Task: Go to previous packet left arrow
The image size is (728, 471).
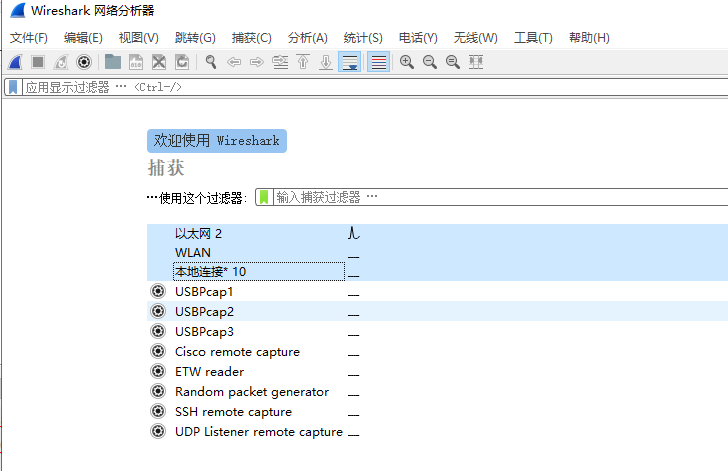Action: pos(234,62)
